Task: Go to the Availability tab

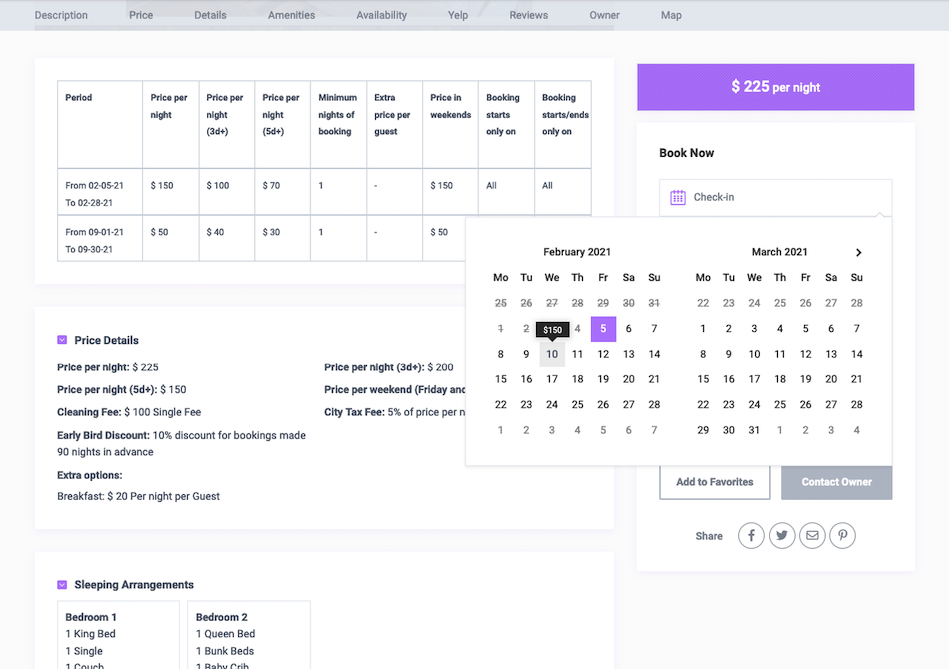Action: (382, 15)
